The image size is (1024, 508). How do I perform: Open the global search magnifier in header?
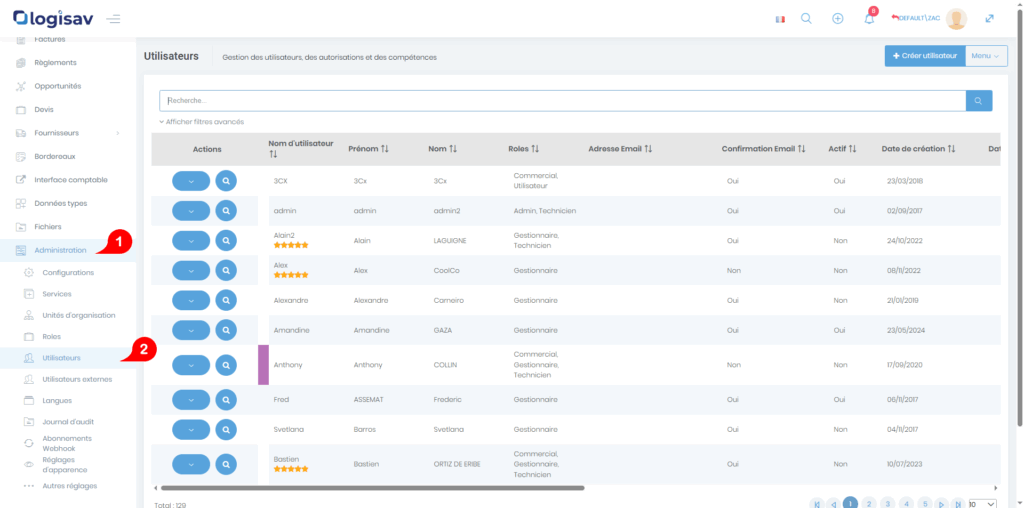pyautogui.click(x=806, y=19)
